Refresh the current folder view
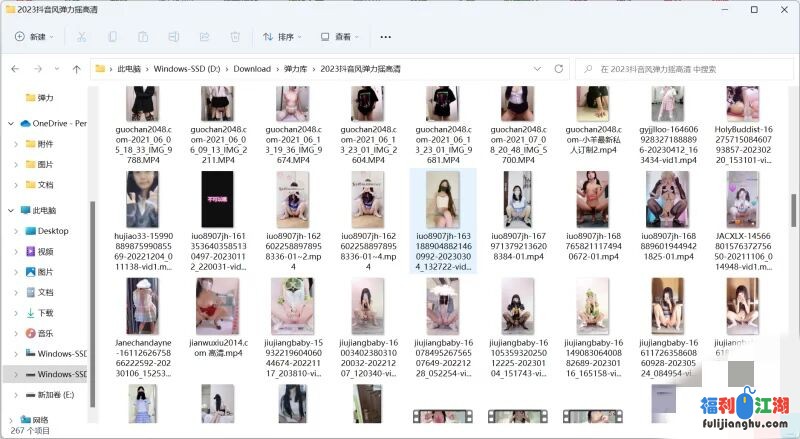Viewport: 800px width, 439px height. 559,69
